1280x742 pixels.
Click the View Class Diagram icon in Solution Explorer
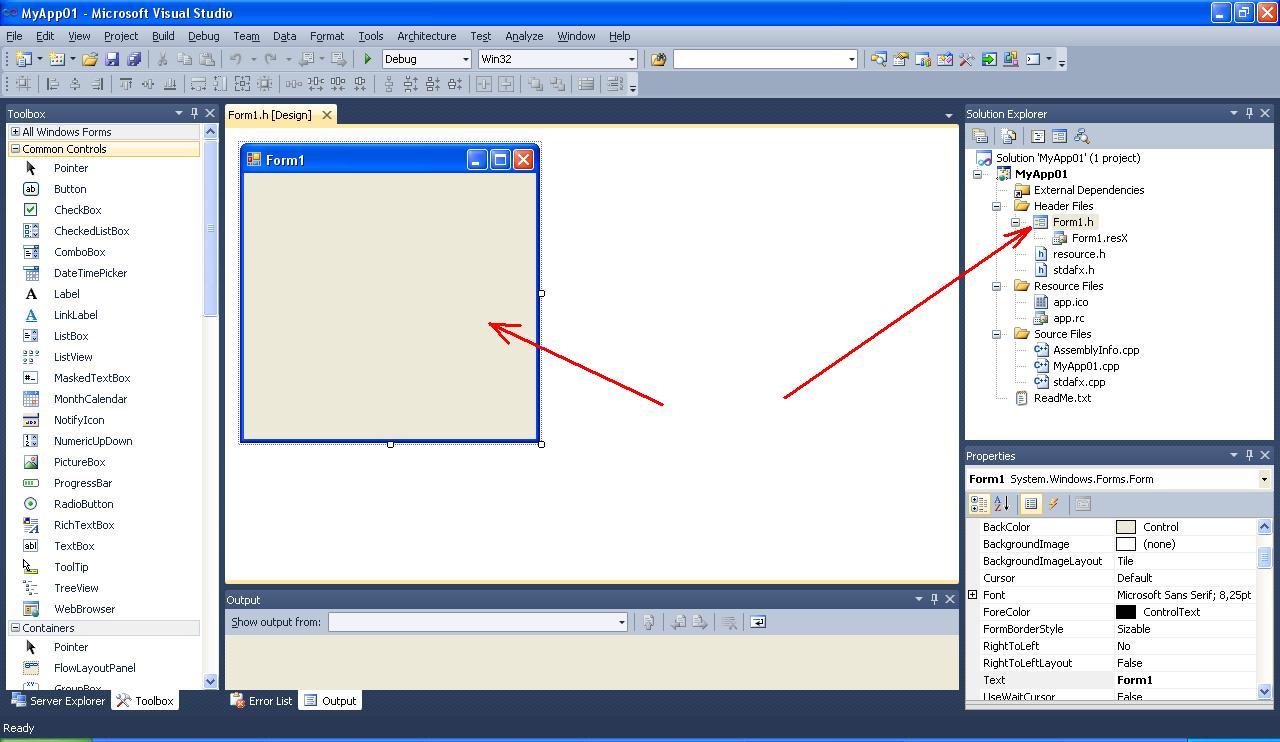click(1081, 136)
